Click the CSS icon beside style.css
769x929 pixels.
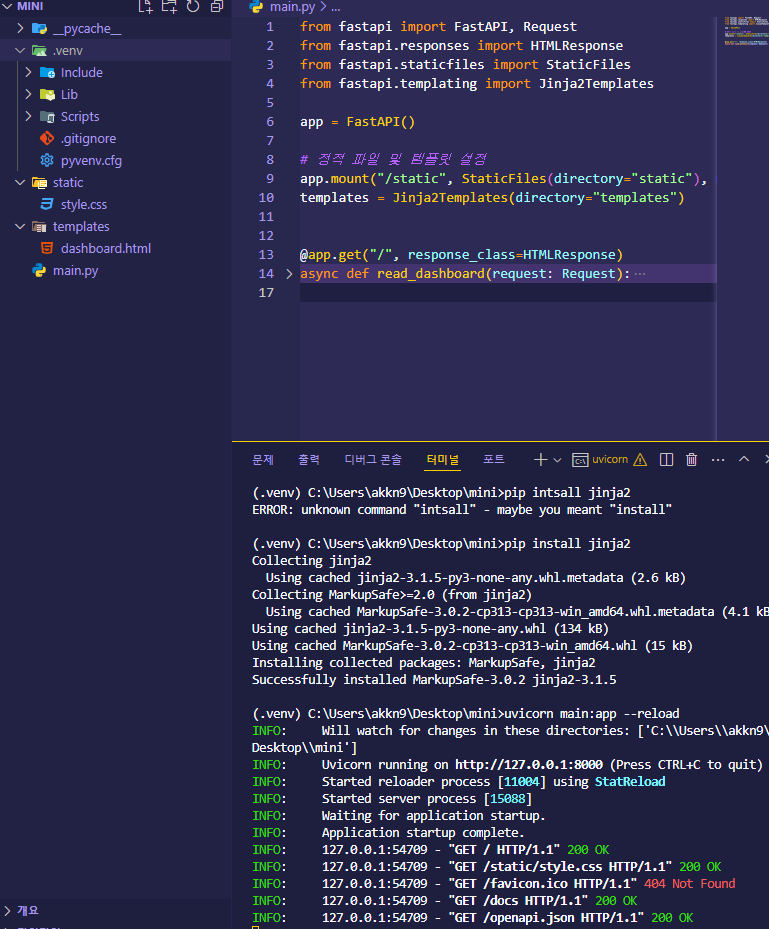(x=47, y=204)
